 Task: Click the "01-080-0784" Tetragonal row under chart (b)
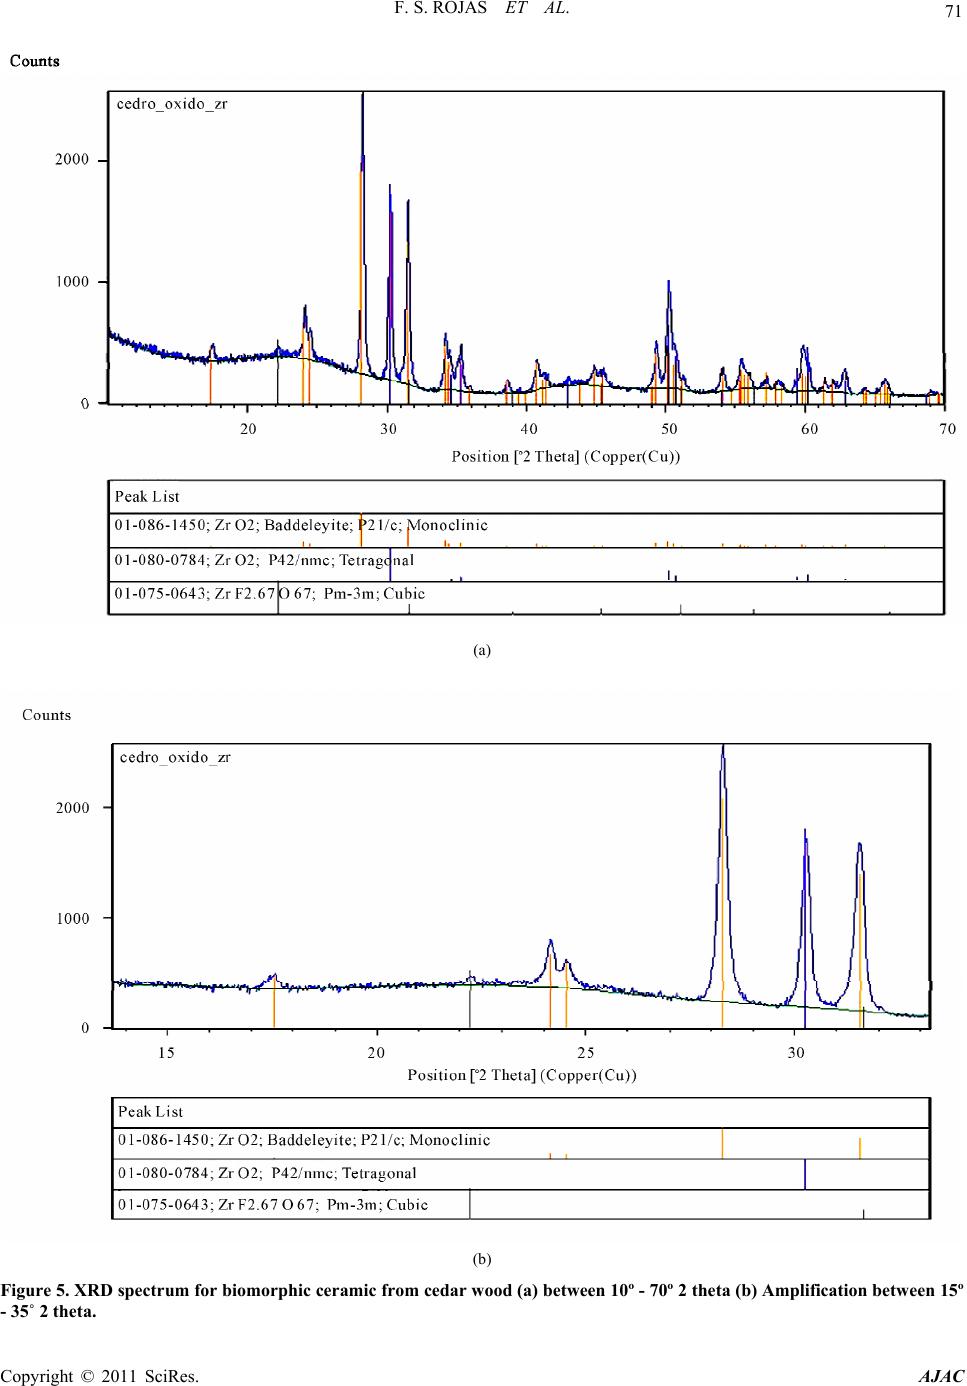[x=520, y=1175]
